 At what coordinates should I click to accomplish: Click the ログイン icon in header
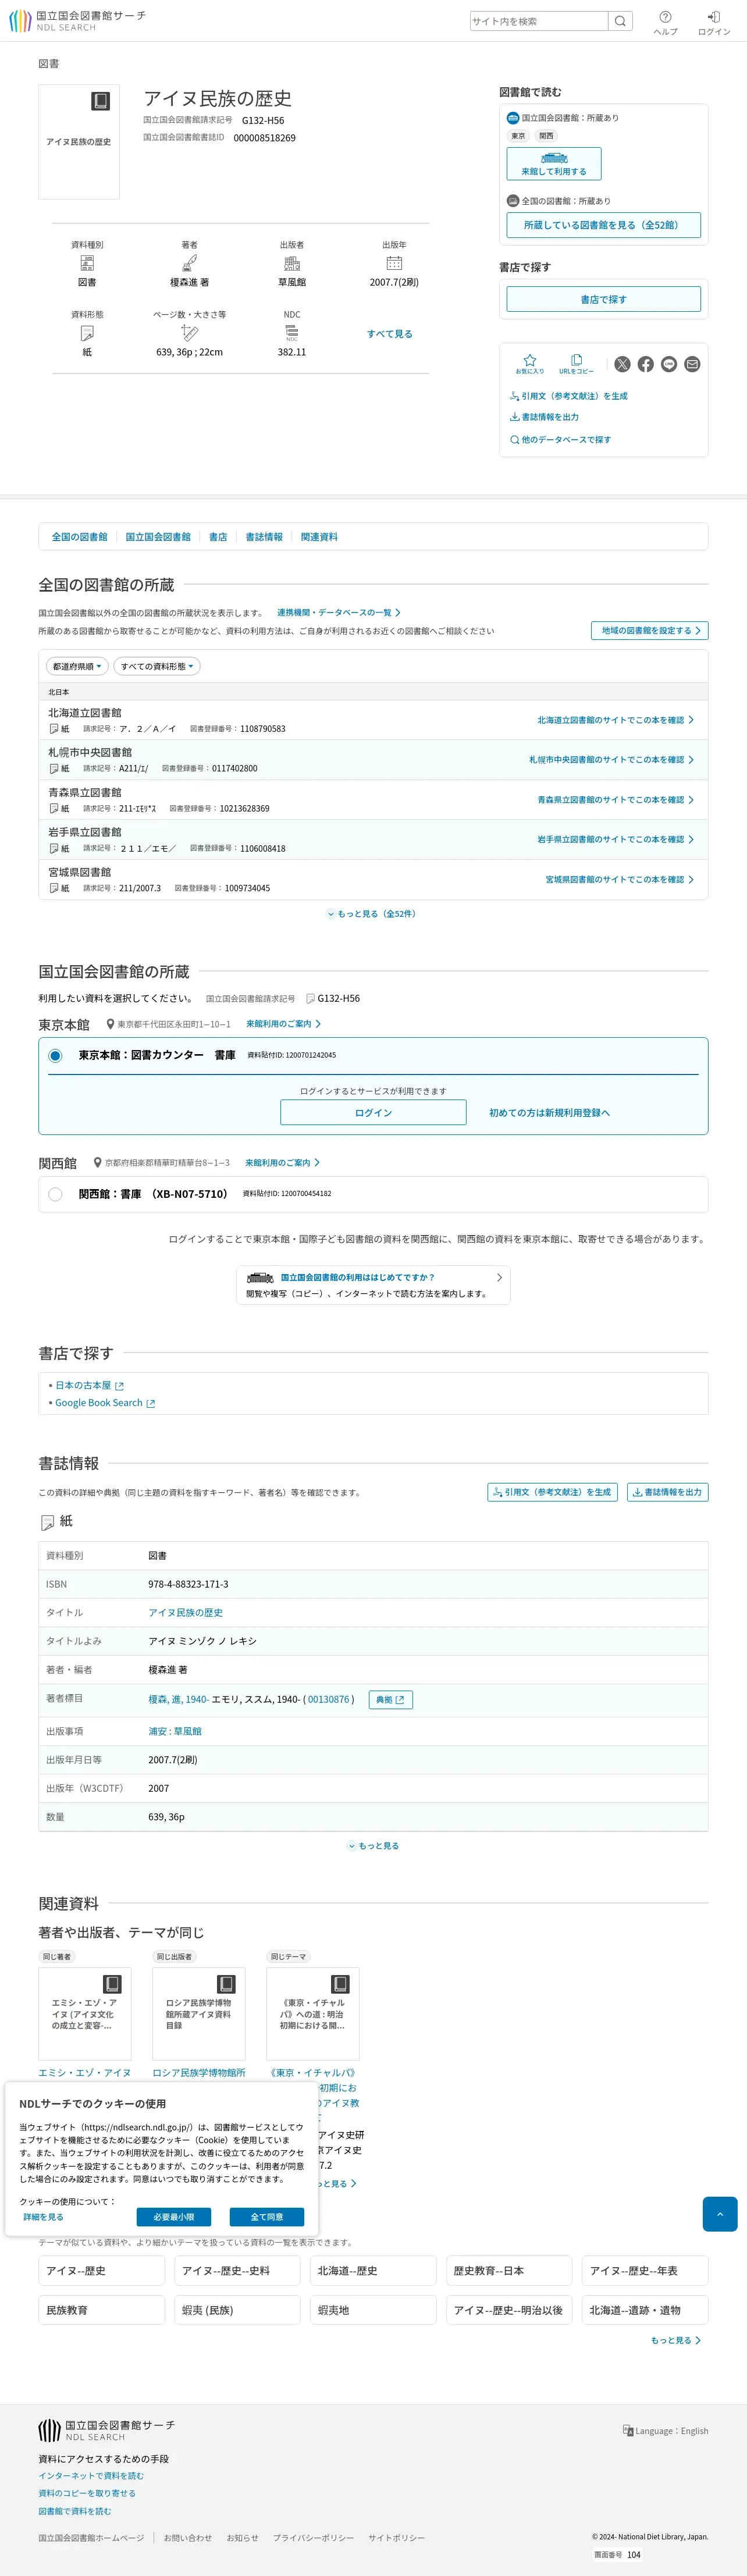(714, 22)
